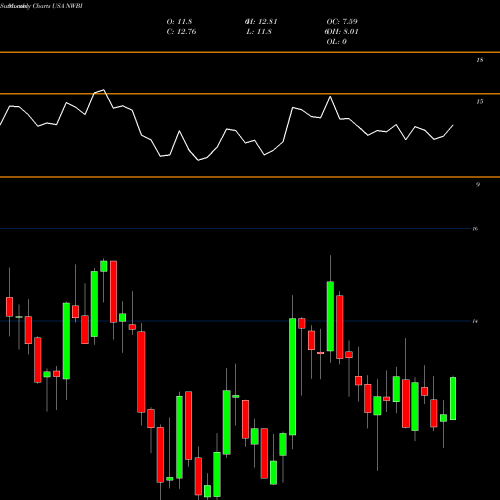The width and height of the screenshot is (500, 500).
Task: Click the '15' indicator axis label
Action: (480, 102)
